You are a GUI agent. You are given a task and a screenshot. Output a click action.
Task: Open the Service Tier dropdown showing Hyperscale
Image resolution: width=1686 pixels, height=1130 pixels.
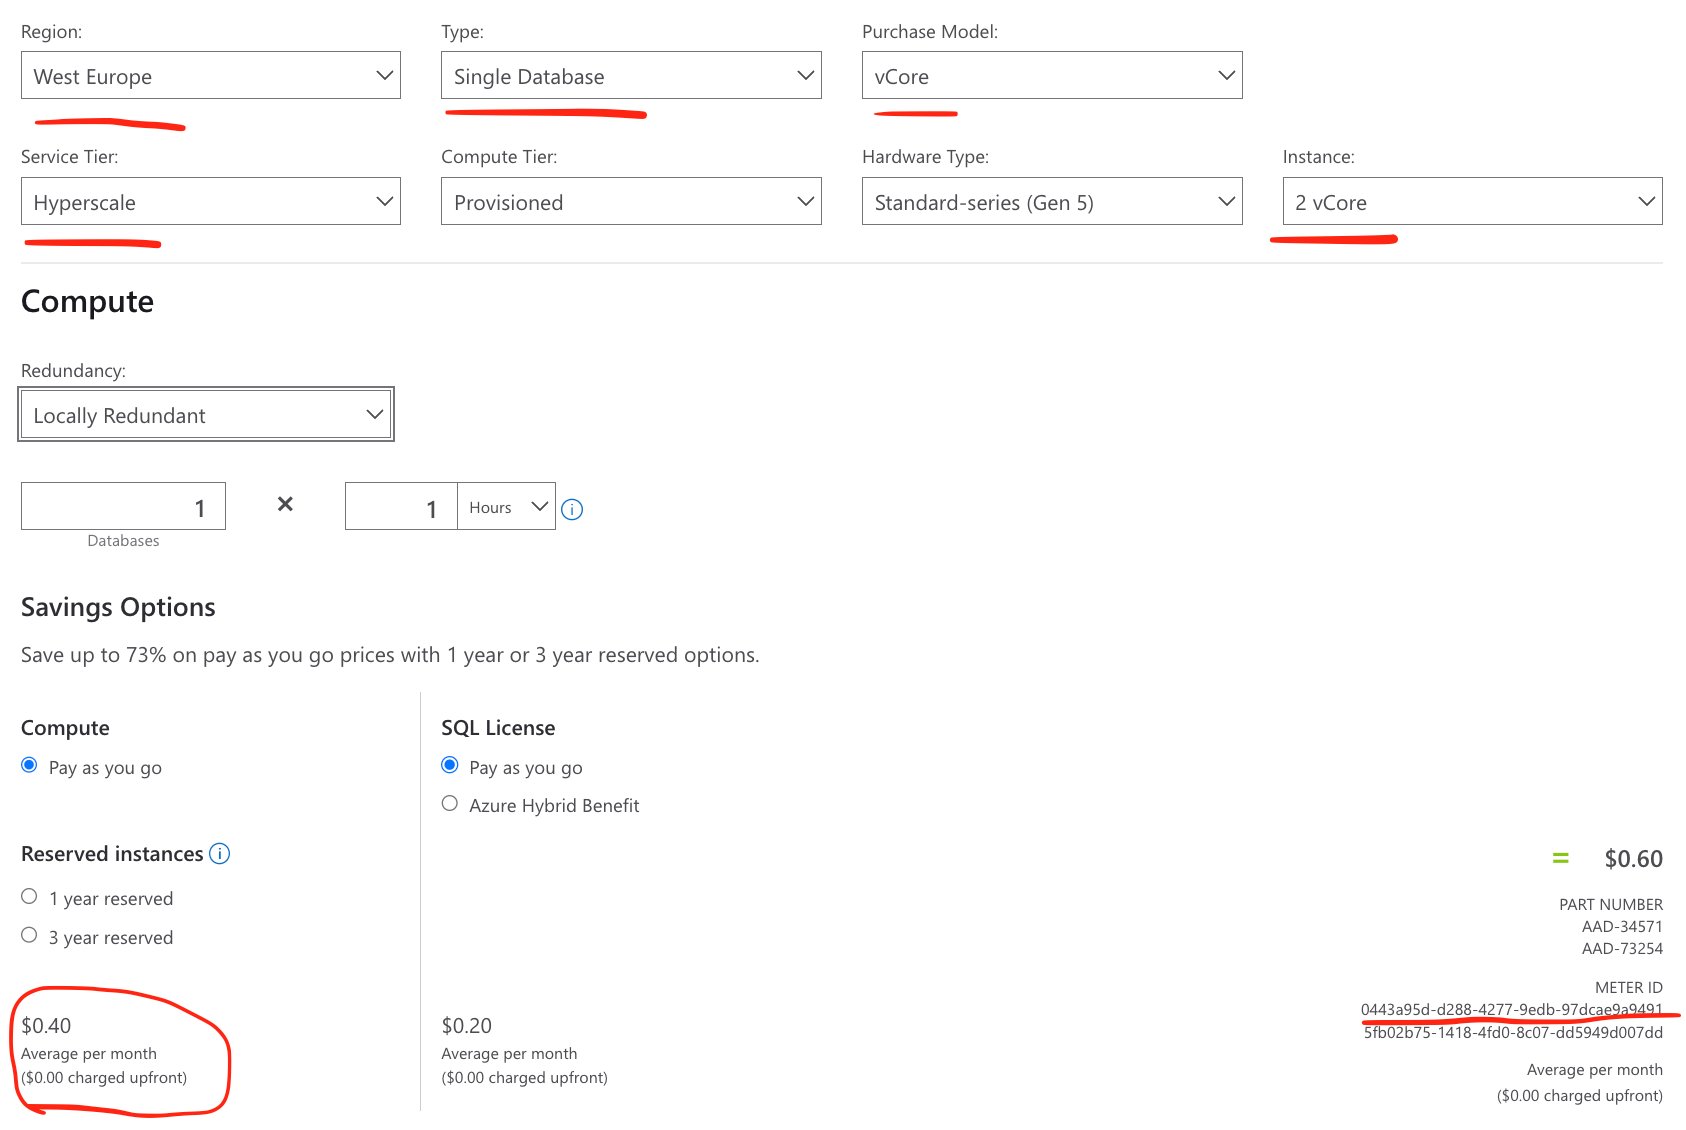coord(210,202)
